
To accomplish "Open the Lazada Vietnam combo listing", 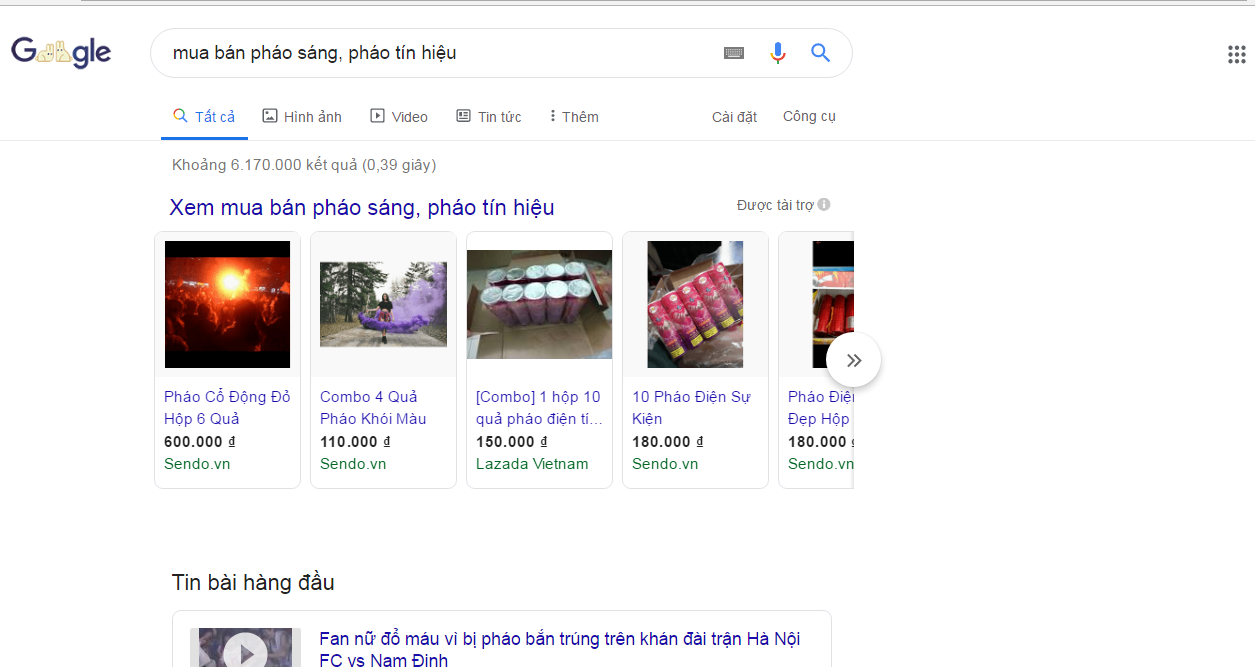I will click(x=538, y=407).
